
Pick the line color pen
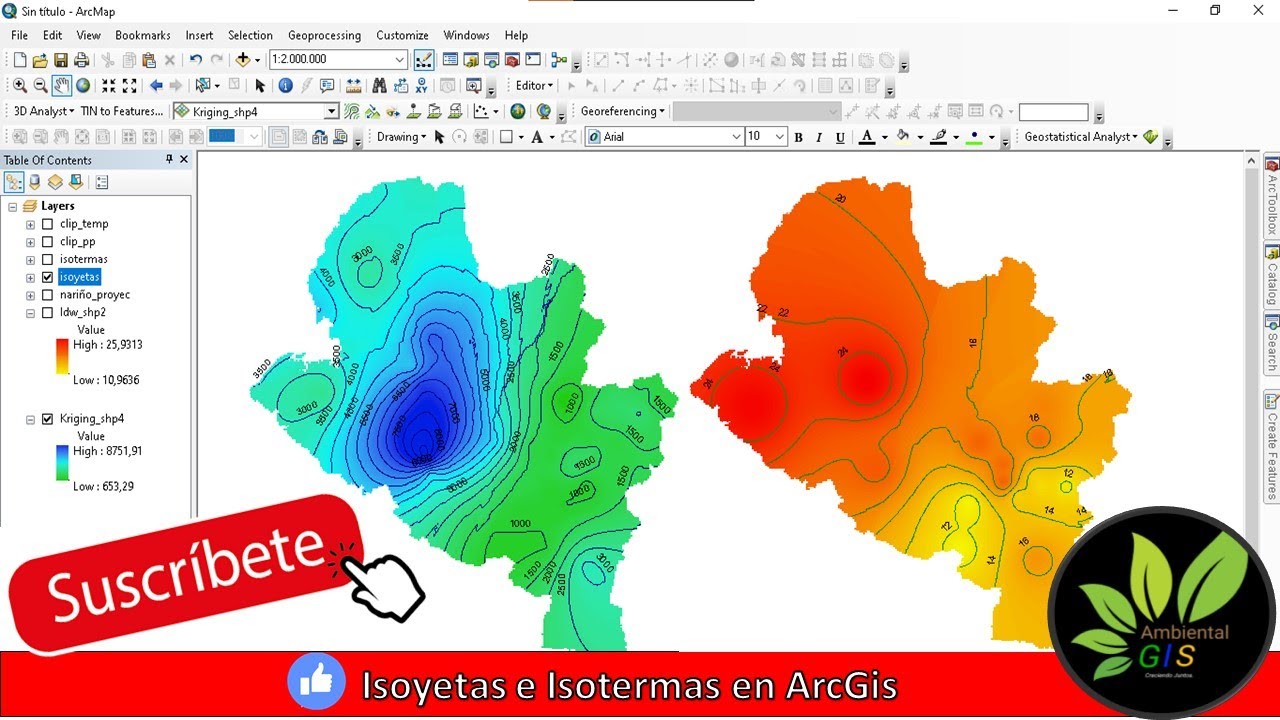pos(938,137)
